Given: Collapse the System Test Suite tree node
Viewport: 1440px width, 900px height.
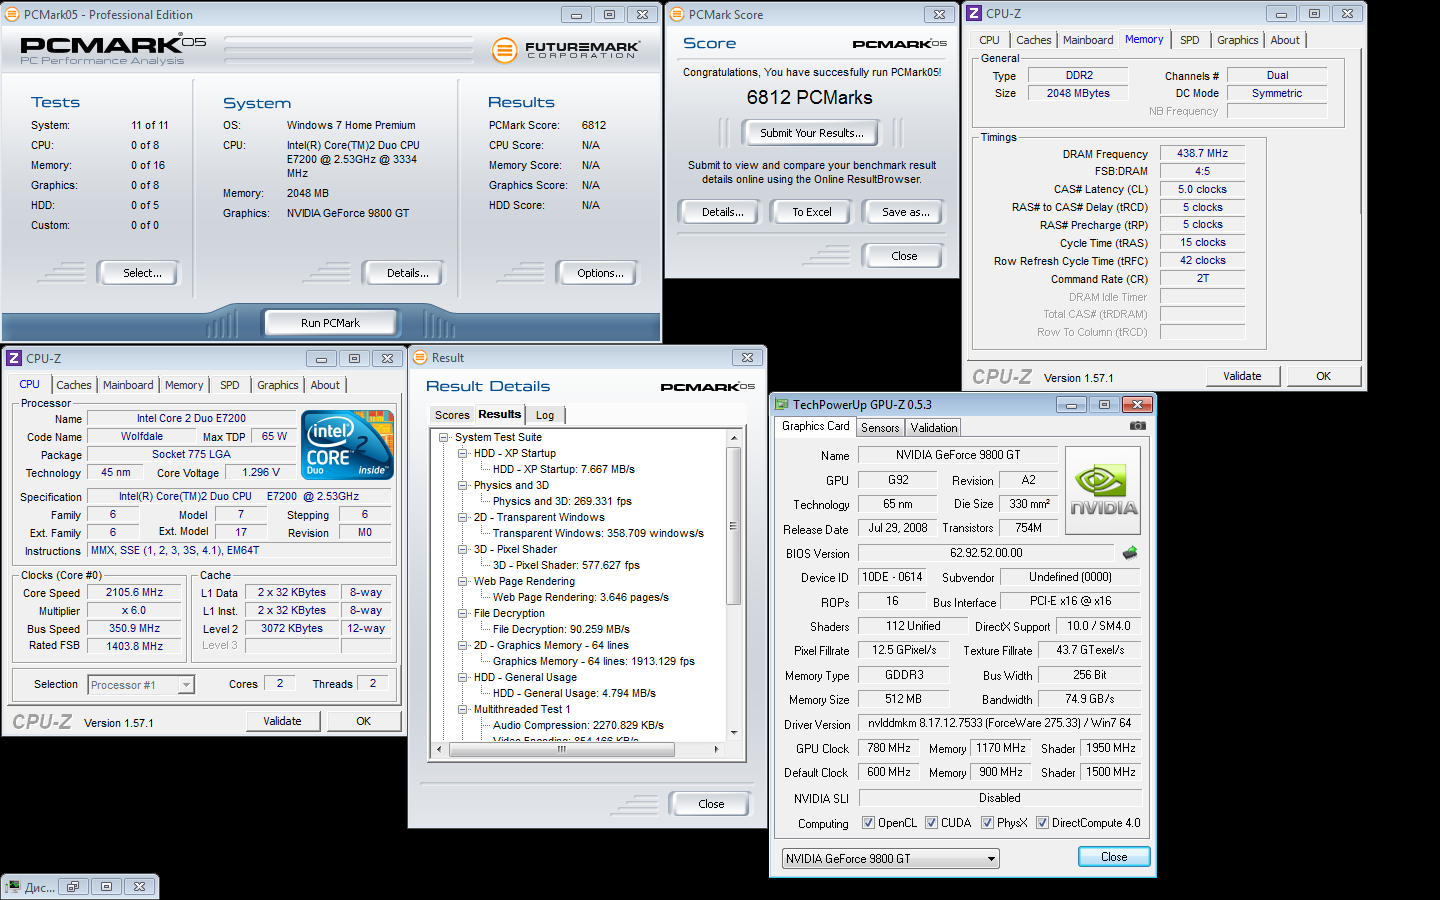Looking at the screenshot, I should (444, 437).
